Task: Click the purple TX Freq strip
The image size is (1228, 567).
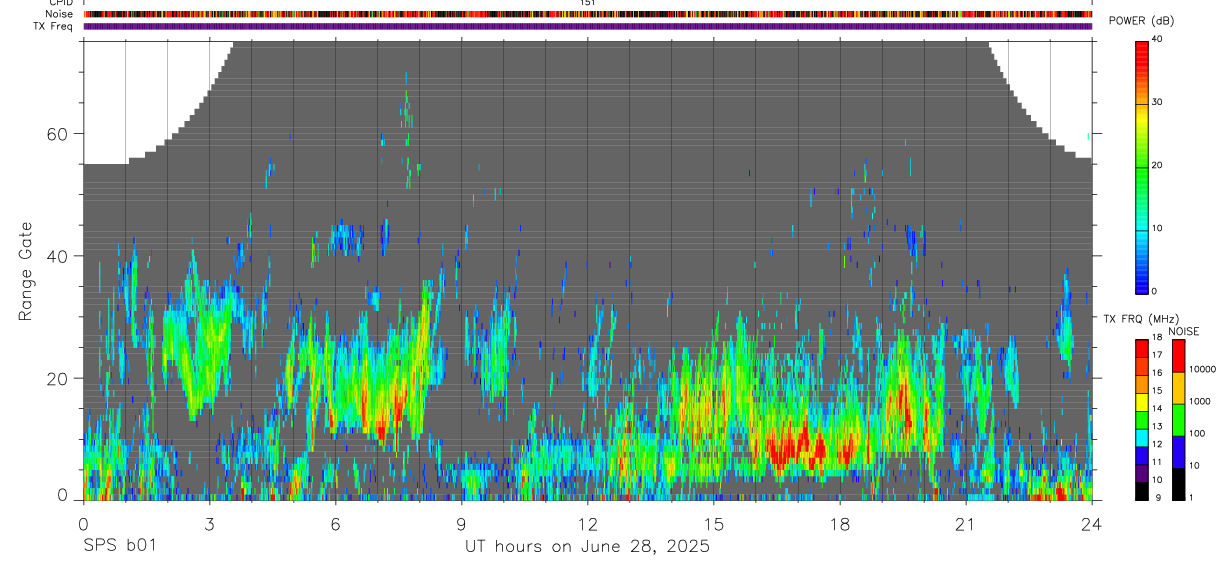Action: tap(587, 27)
